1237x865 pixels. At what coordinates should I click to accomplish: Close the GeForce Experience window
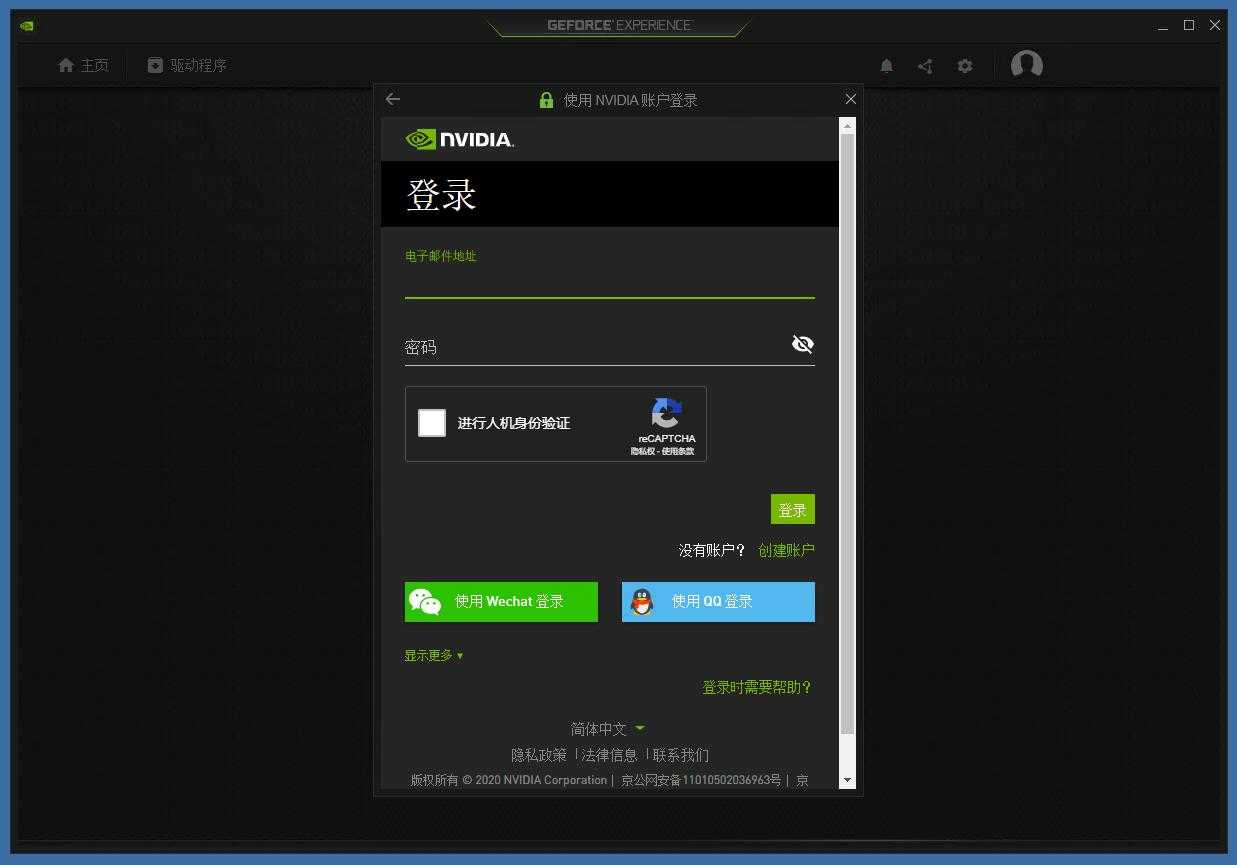coord(1215,26)
